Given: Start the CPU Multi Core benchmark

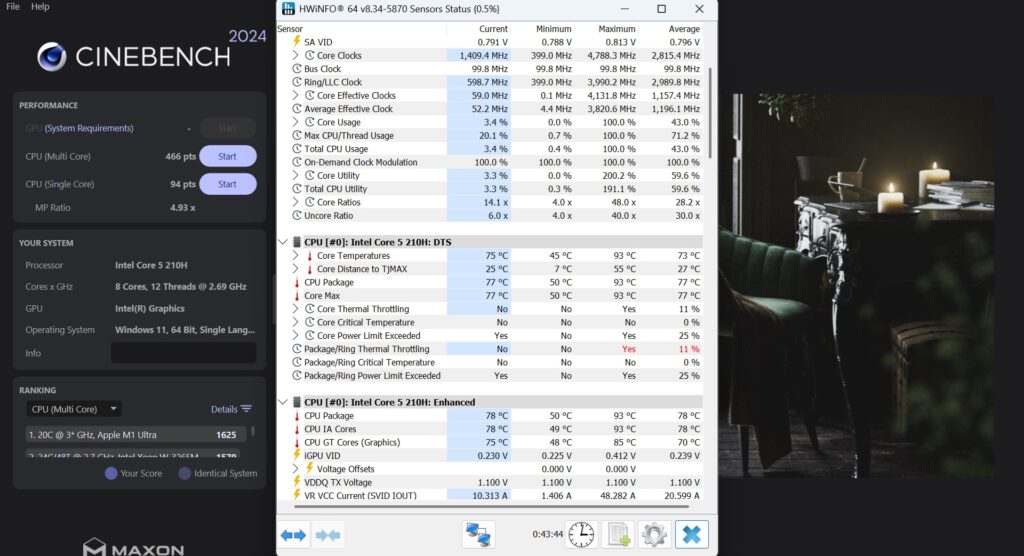Looking at the screenshot, I should pyautogui.click(x=227, y=156).
